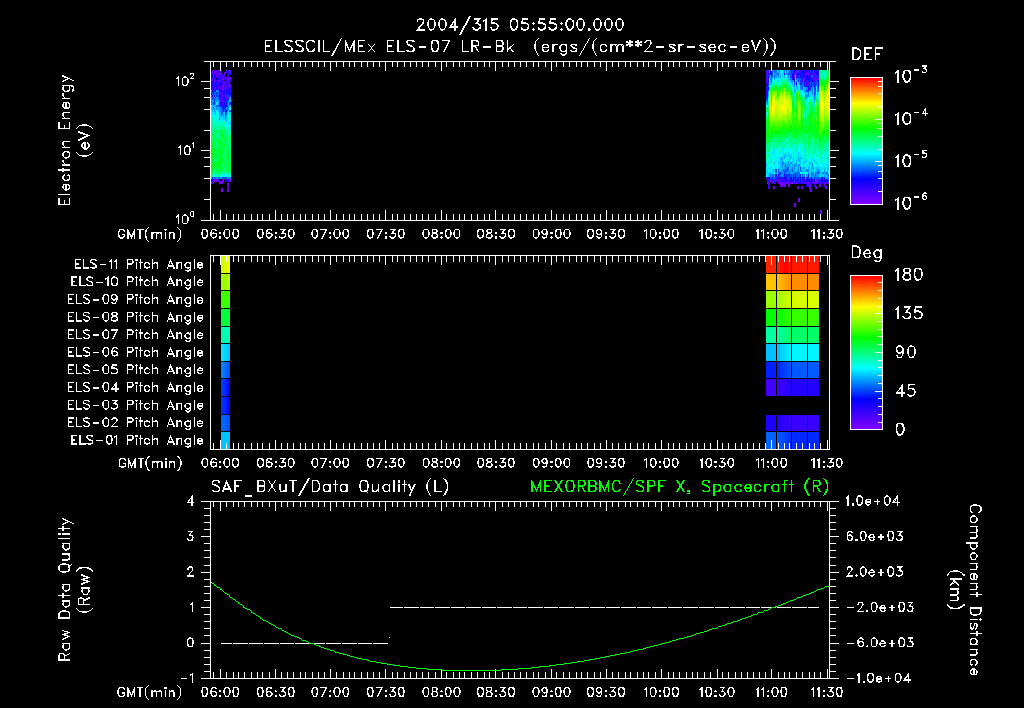The image size is (1024, 708).
Task: Select the ELS-08 Pitch Angle row label
Action: 135,317
